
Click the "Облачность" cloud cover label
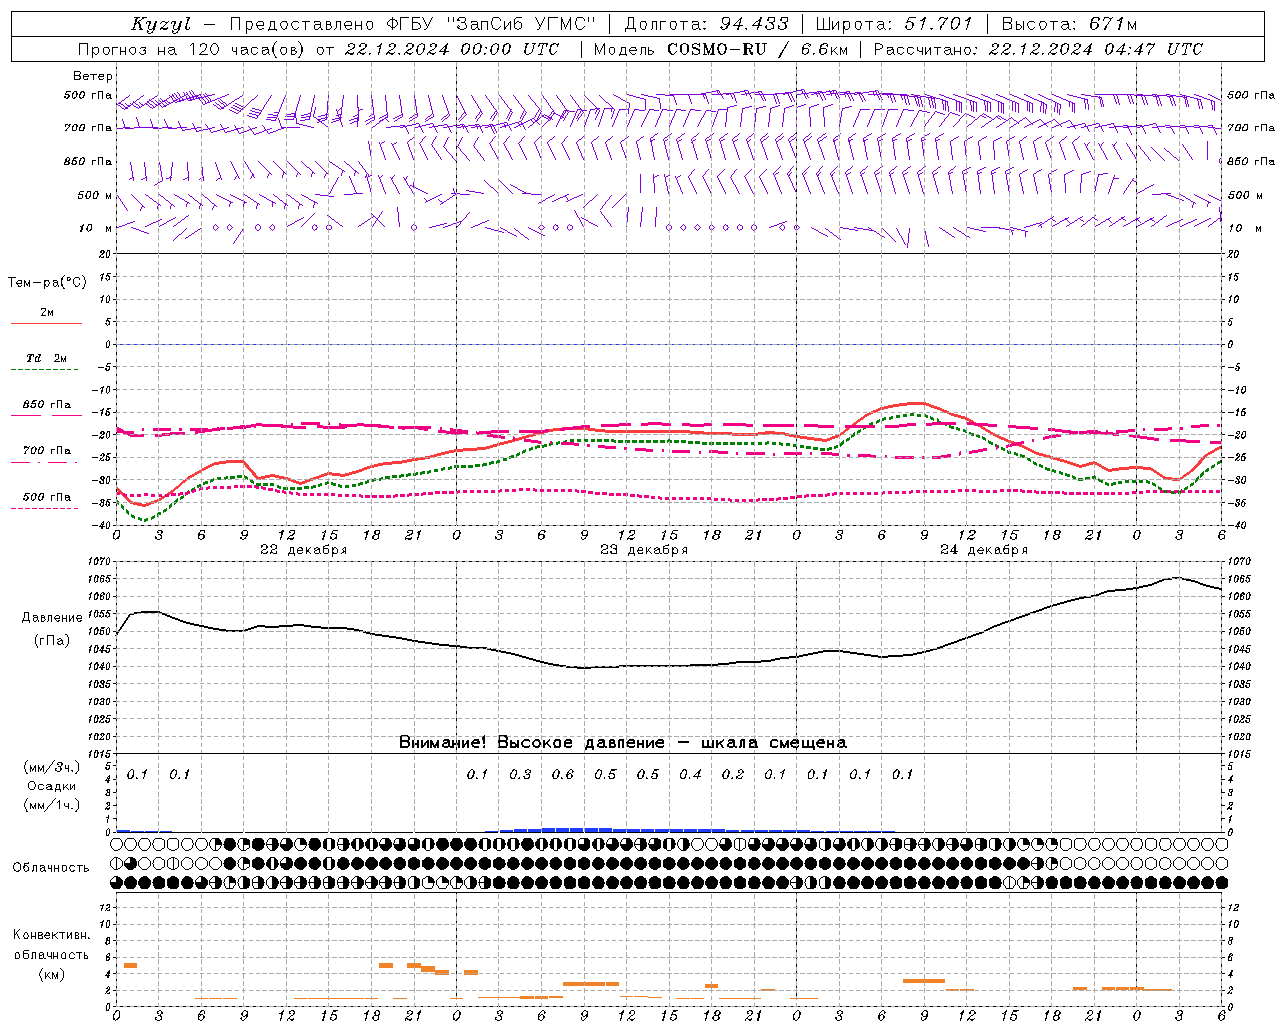[x=51, y=868]
